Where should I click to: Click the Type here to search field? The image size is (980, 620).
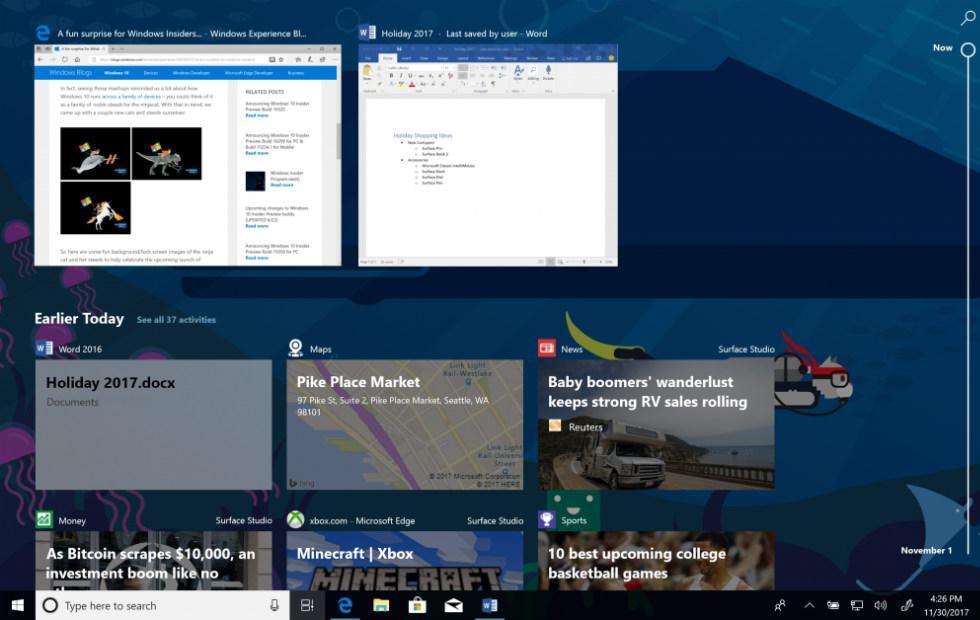150,605
